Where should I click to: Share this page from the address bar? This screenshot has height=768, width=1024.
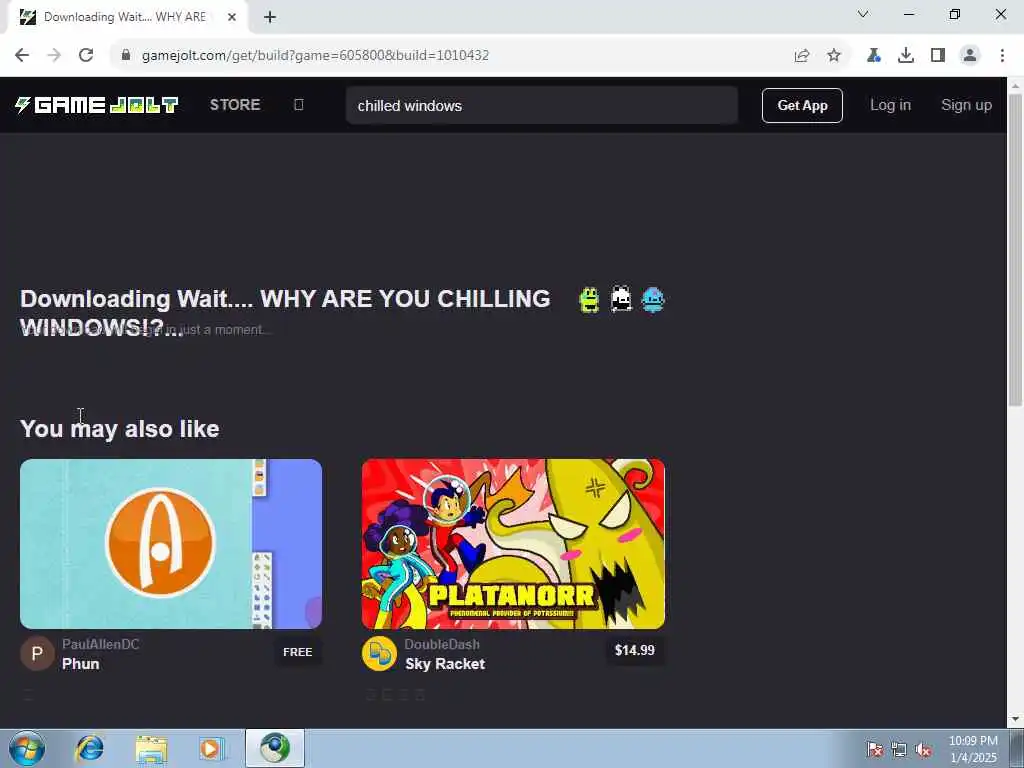[x=802, y=56]
